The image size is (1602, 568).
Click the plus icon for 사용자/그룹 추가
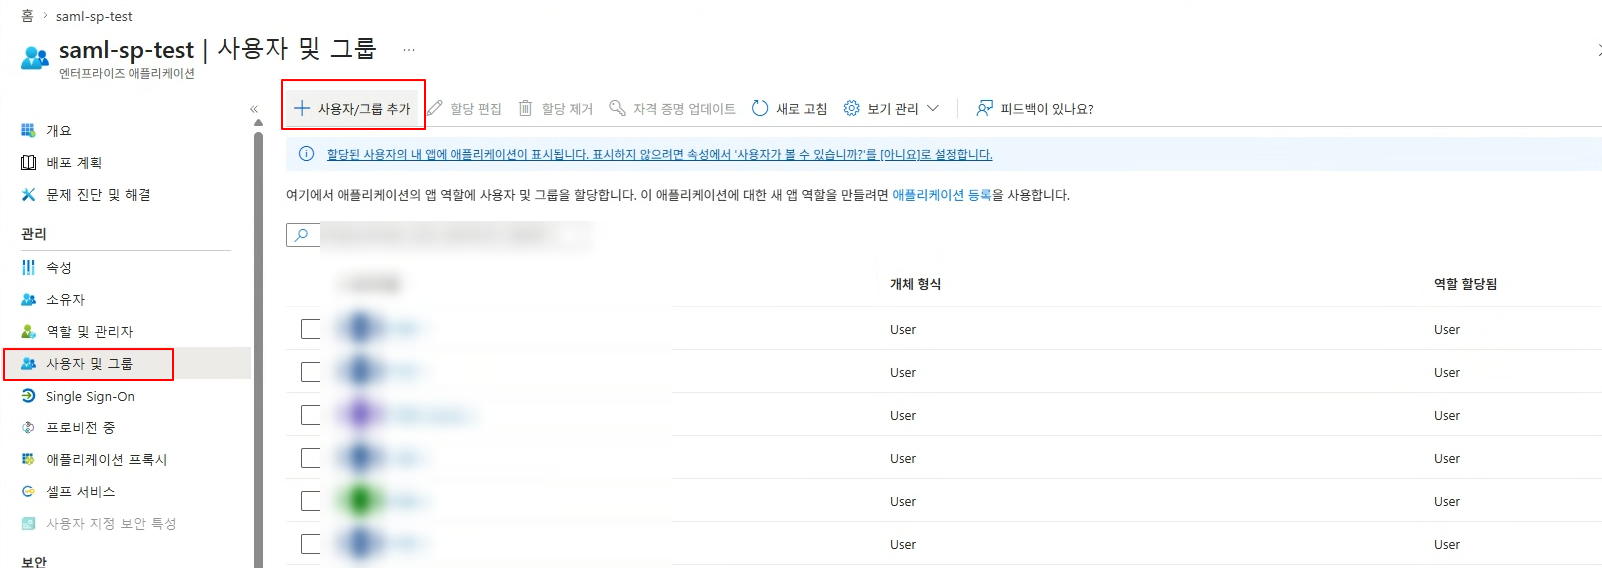pyautogui.click(x=302, y=108)
